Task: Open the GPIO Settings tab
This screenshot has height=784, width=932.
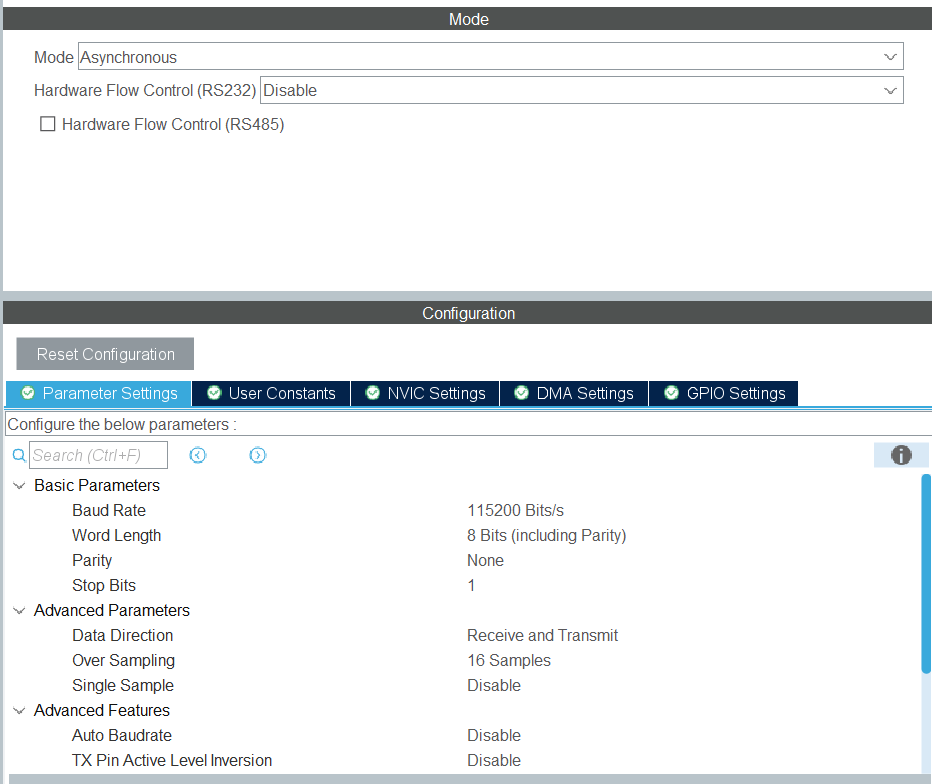Action: pyautogui.click(x=723, y=393)
